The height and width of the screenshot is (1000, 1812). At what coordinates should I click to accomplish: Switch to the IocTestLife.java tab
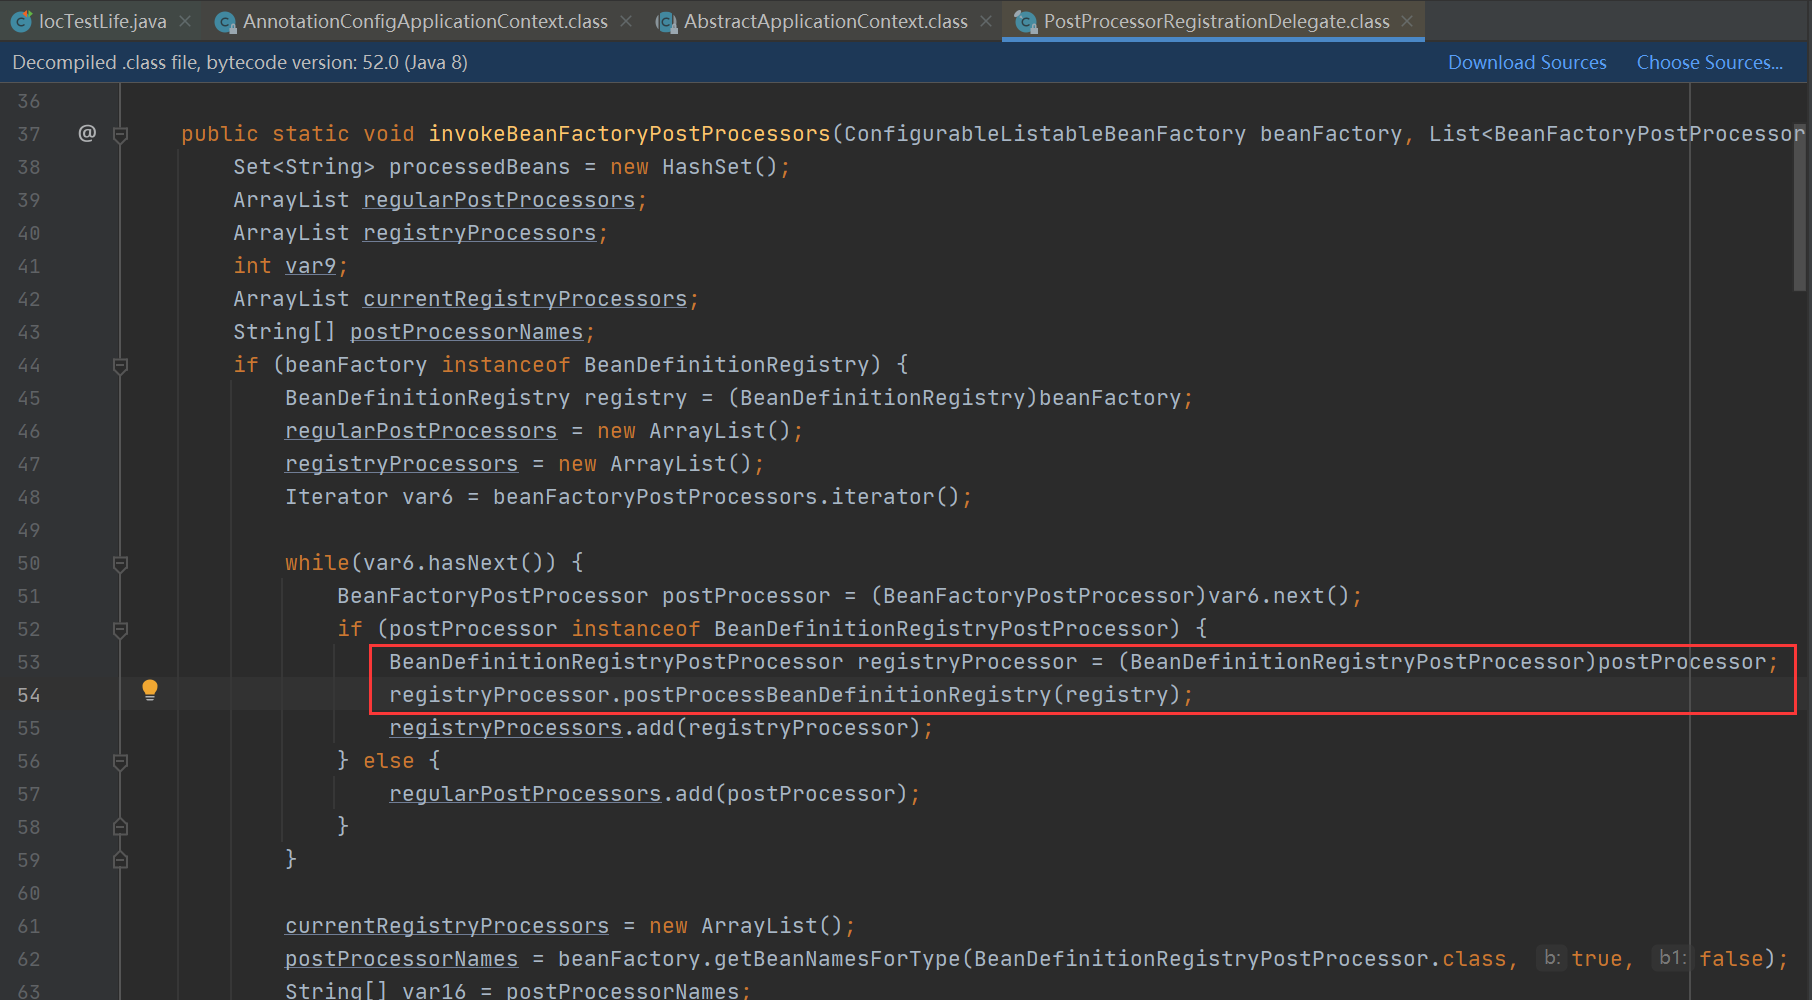pos(102,21)
